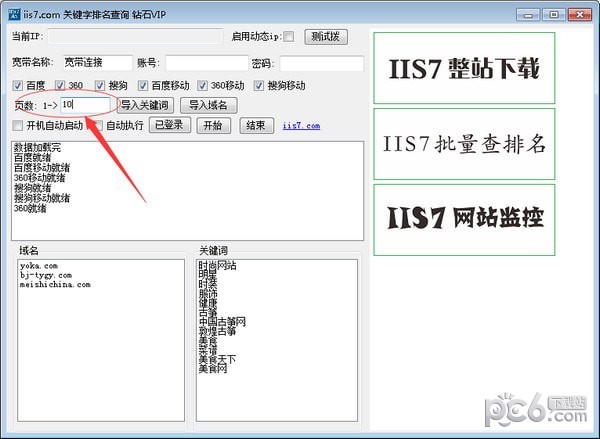Select domain yoka.com in list
The width and height of the screenshot is (600, 439).
click(x=39, y=266)
